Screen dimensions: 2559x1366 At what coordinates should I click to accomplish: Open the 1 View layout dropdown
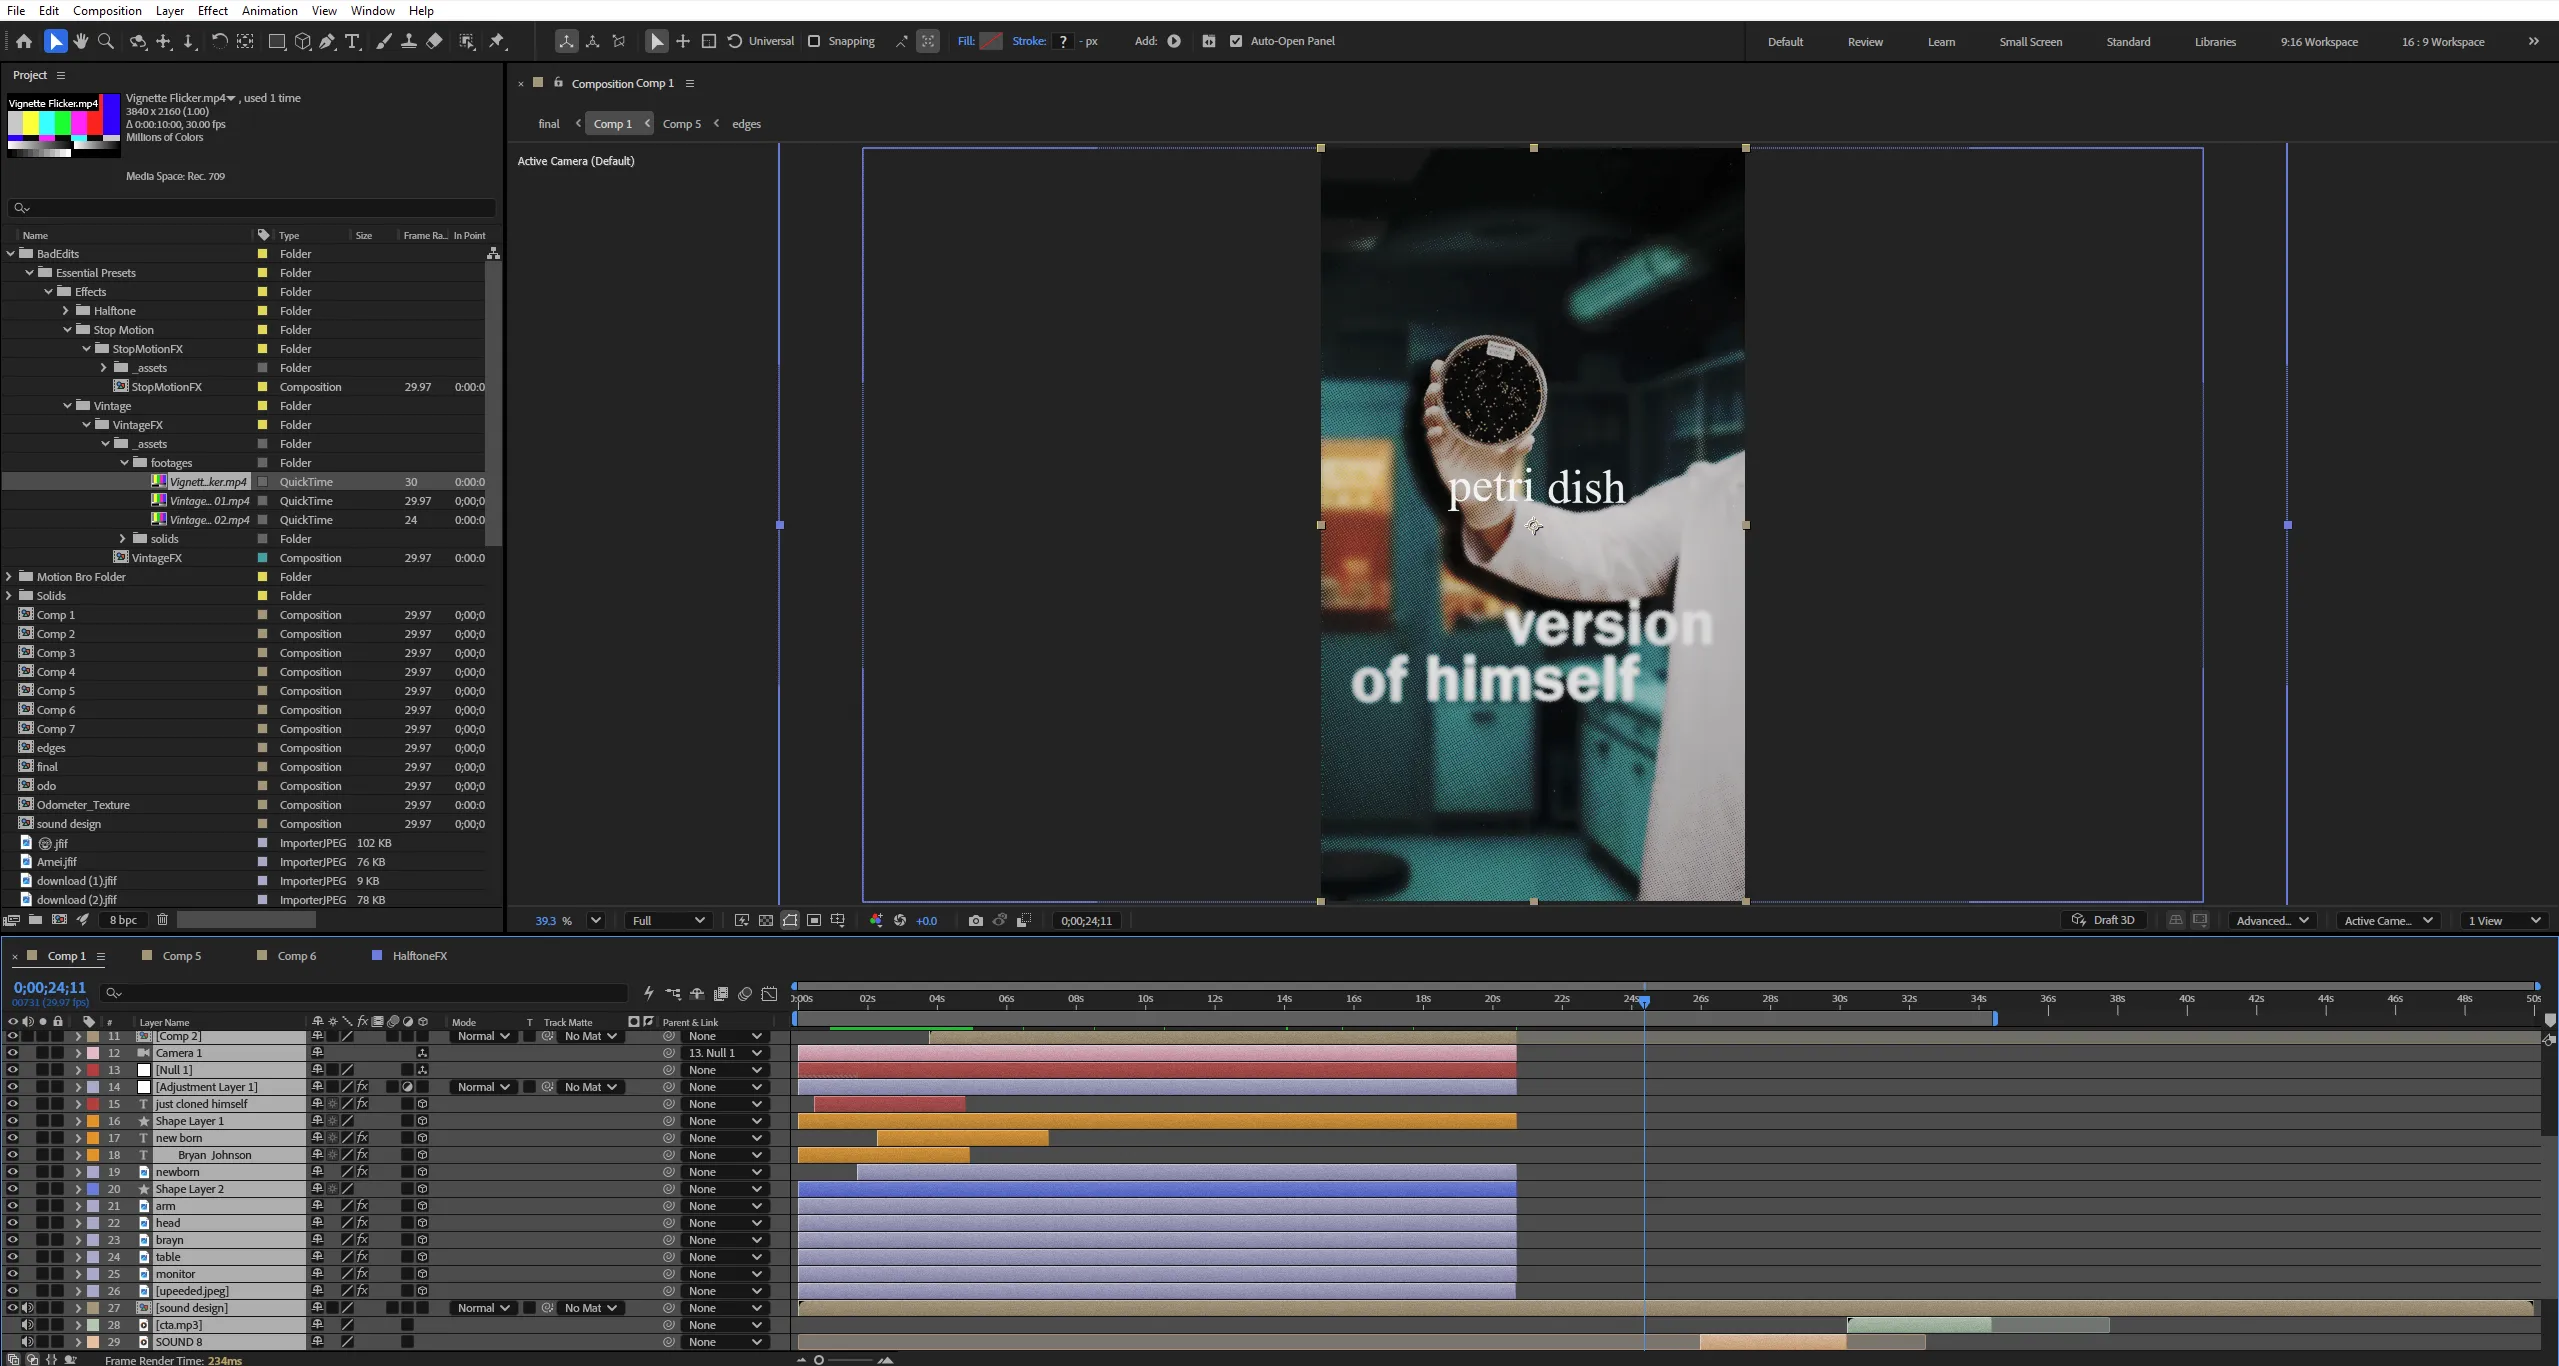(x=2504, y=921)
